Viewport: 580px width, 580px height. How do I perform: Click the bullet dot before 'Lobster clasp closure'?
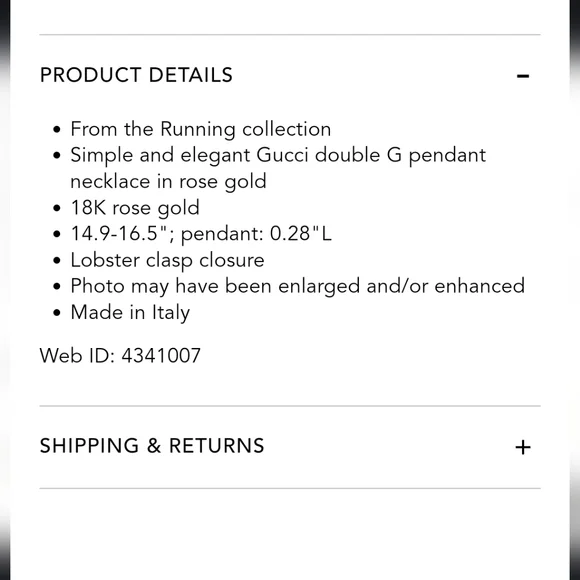[x=57, y=260]
